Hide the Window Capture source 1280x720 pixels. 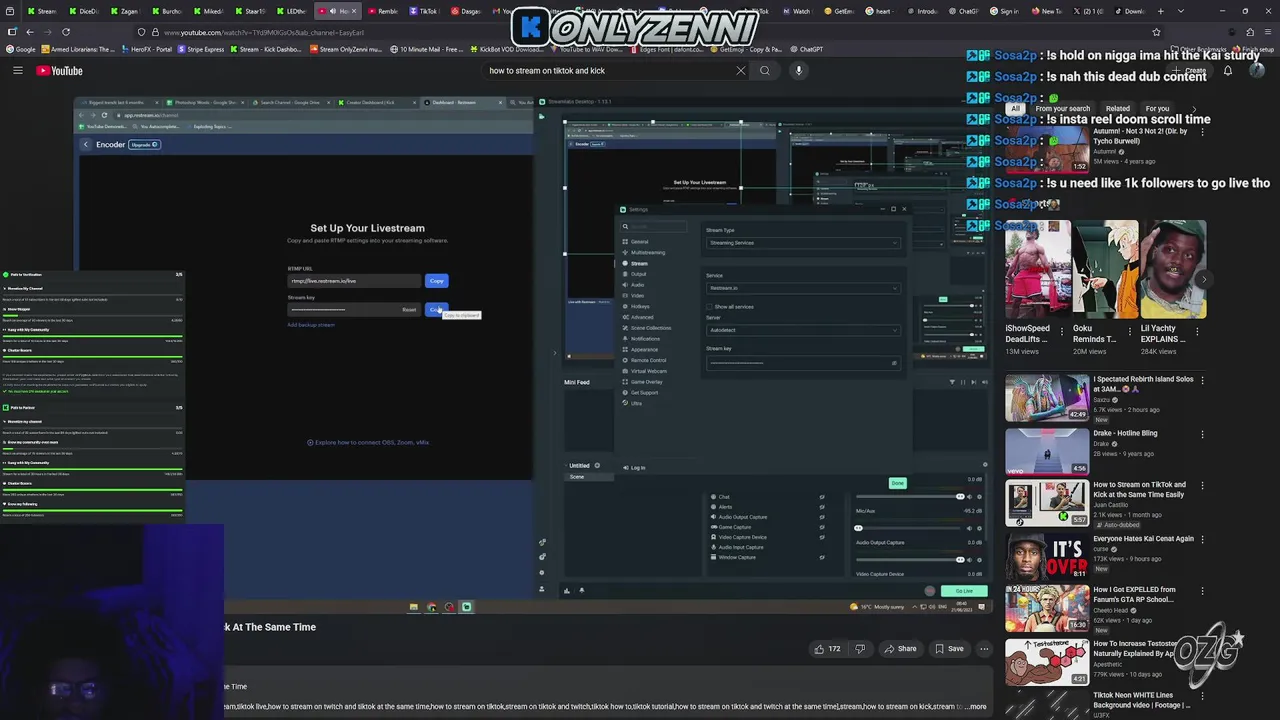pyautogui.click(x=822, y=557)
